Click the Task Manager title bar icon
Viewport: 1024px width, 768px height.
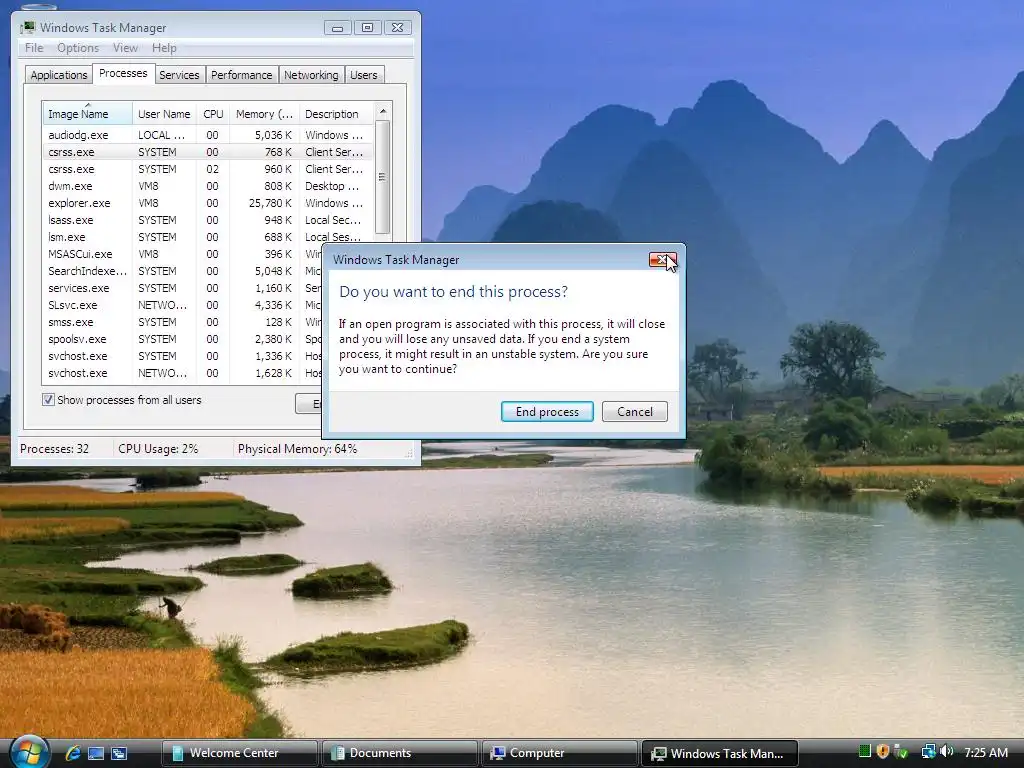pyautogui.click(x=27, y=27)
